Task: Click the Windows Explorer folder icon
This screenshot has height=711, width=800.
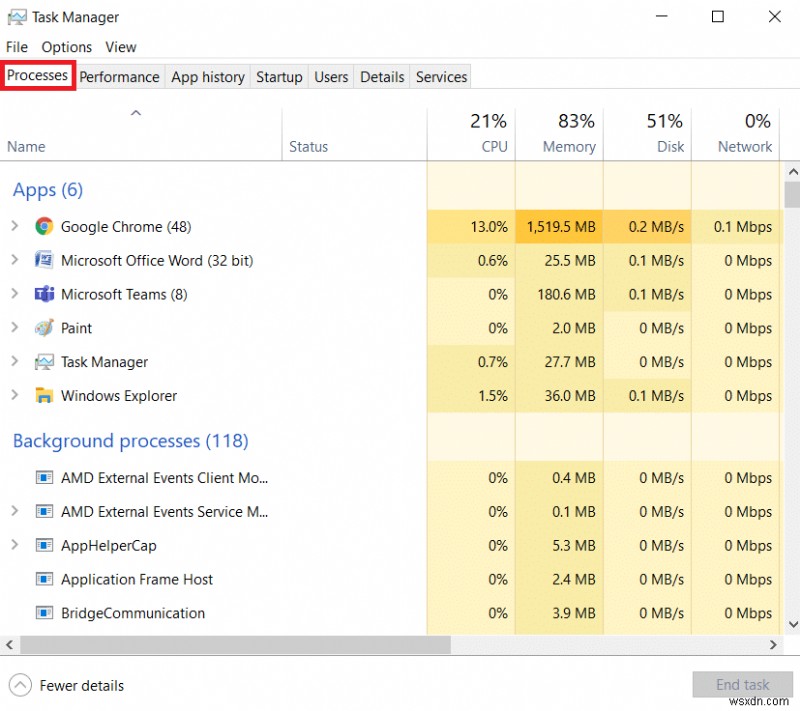Action: point(44,396)
